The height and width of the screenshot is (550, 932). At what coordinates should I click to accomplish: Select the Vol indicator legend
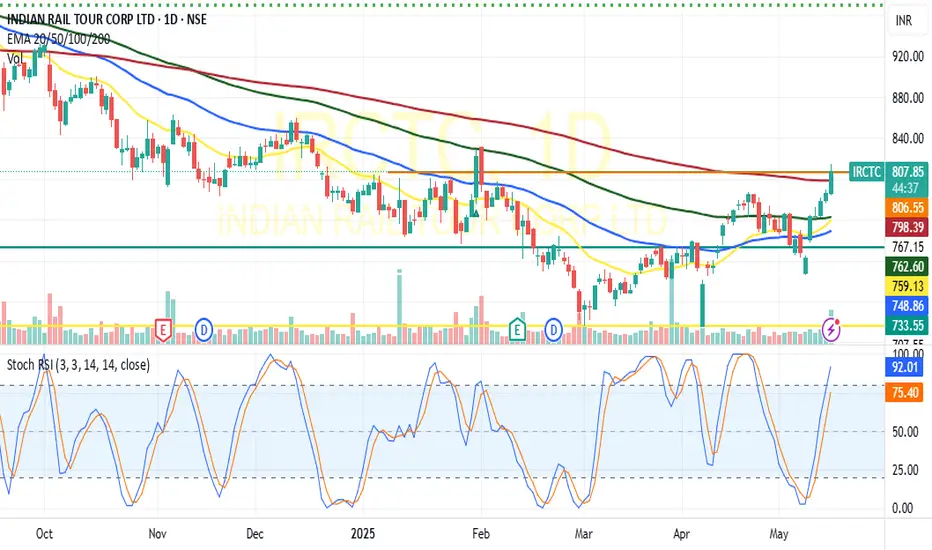pos(15,58)
